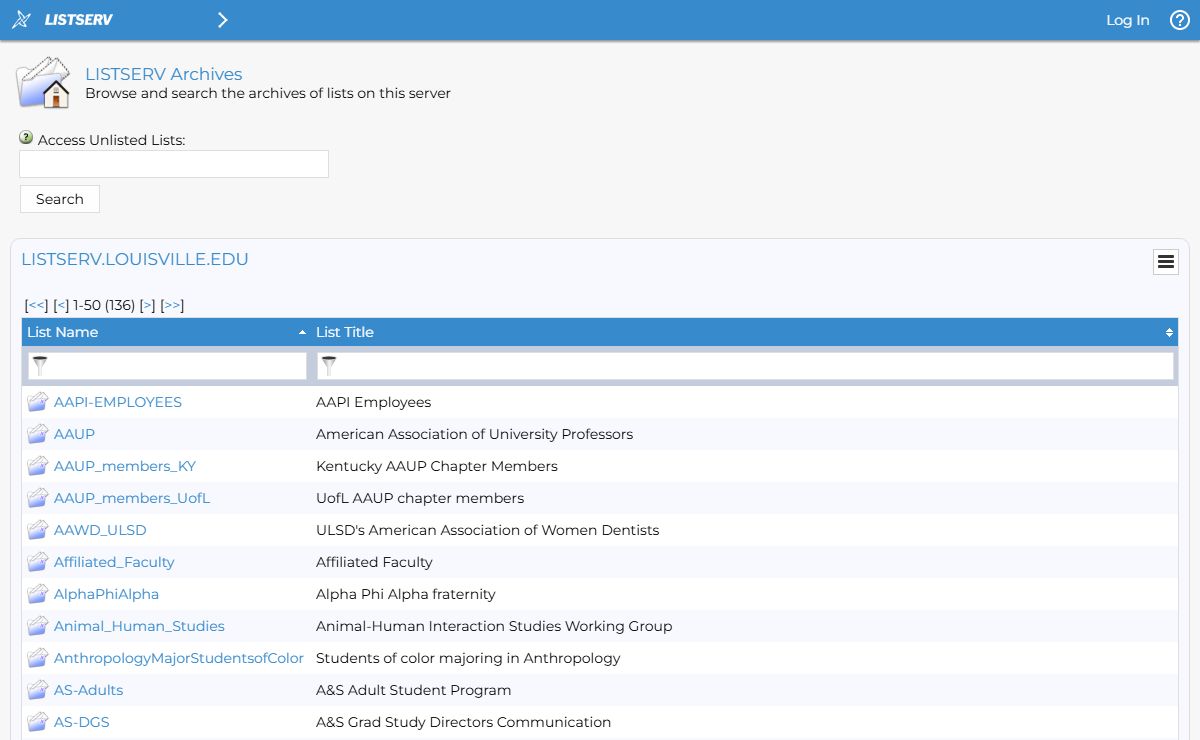Click the folder icon for AnthropologyMajorStudentsofColor
Screen dimensions: 1200x740
point(38,658)
